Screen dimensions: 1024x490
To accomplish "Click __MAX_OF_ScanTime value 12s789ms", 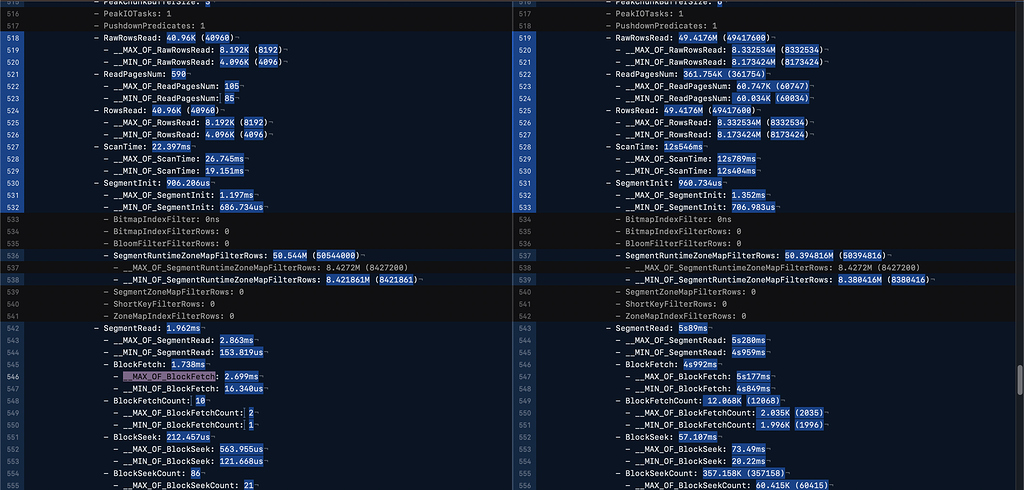I will tap(736, 159).
